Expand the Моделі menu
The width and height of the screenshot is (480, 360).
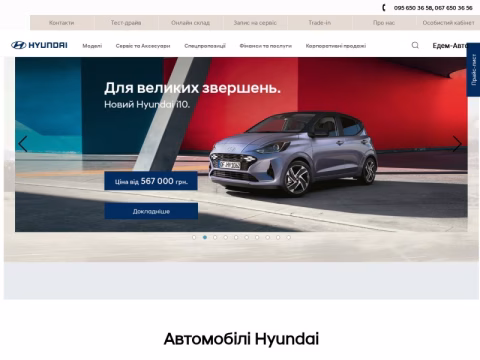point(92,46)
